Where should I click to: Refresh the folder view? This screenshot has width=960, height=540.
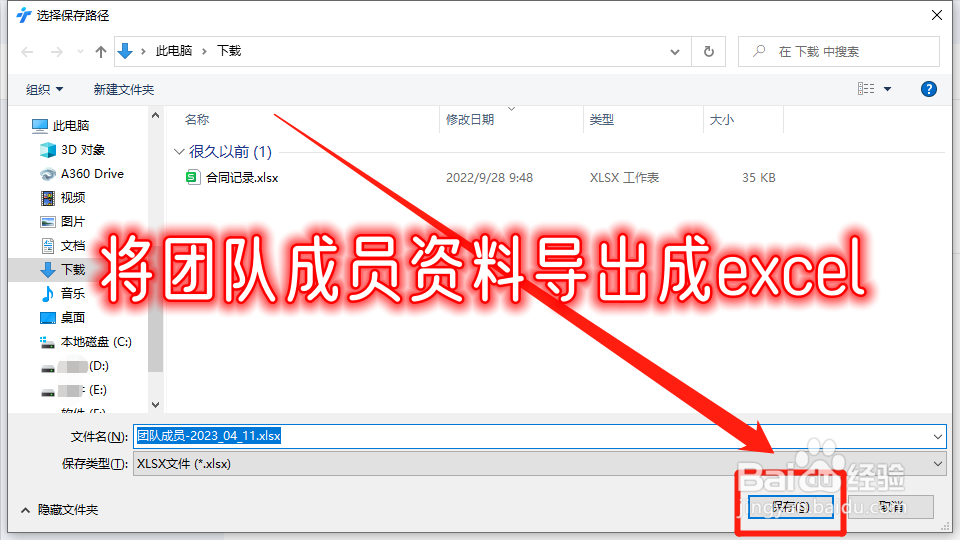click(708, 51)
